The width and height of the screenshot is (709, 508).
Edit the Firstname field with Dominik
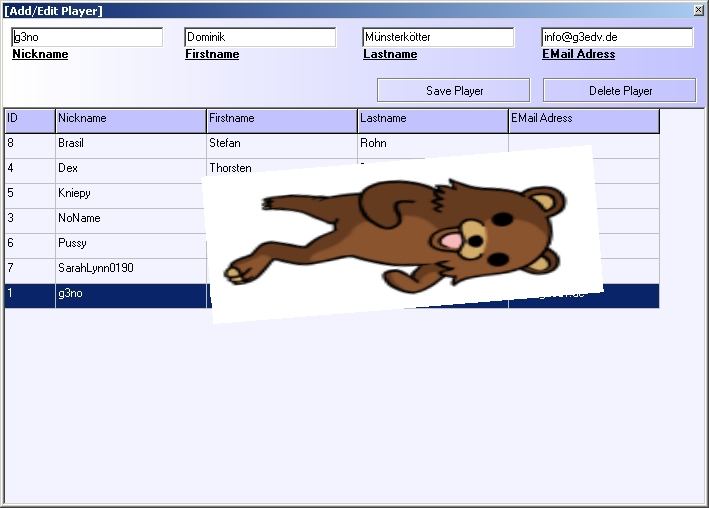click(x=260, y=37)
